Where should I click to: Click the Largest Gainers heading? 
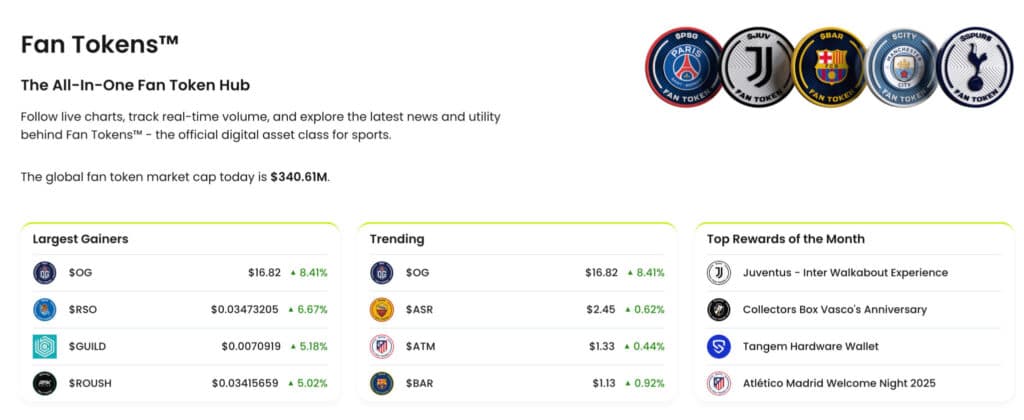[x=80, y=239]
